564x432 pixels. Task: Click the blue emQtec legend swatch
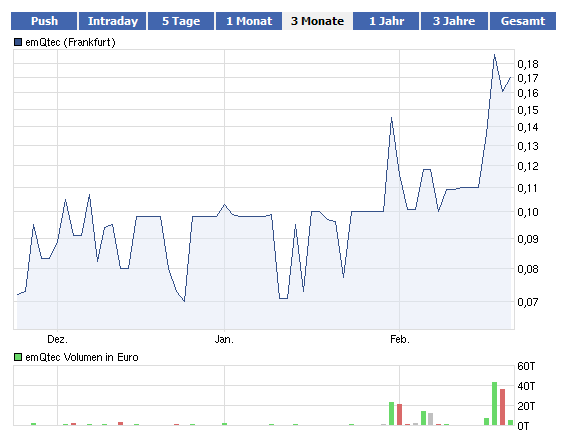(18, 42)
